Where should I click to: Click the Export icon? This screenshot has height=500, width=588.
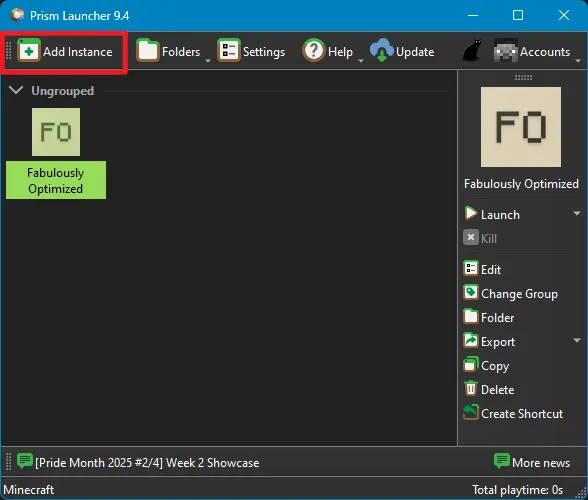point(471,341)
